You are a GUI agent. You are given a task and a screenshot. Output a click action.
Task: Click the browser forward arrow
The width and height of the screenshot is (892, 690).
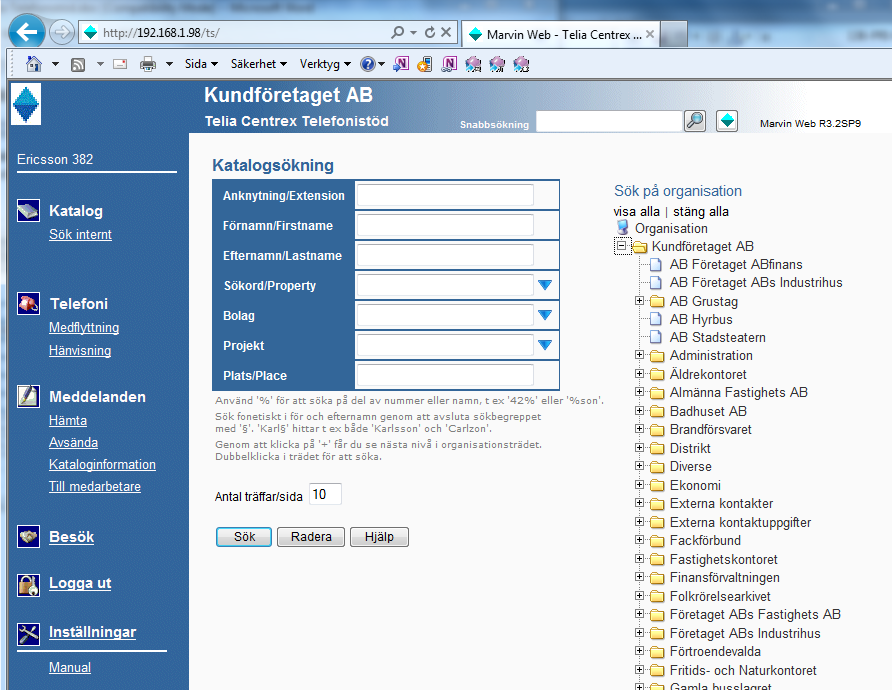[61, 32]
